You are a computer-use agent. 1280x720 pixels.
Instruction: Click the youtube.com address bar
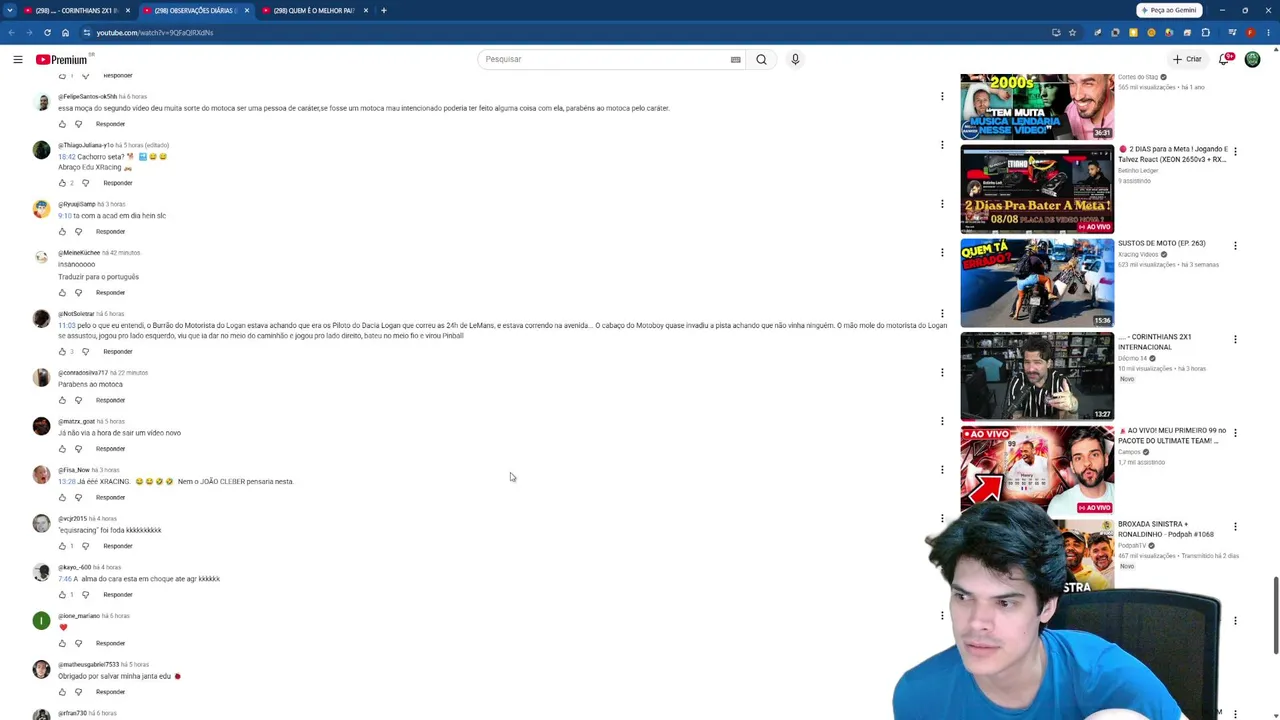click(560, 32)
